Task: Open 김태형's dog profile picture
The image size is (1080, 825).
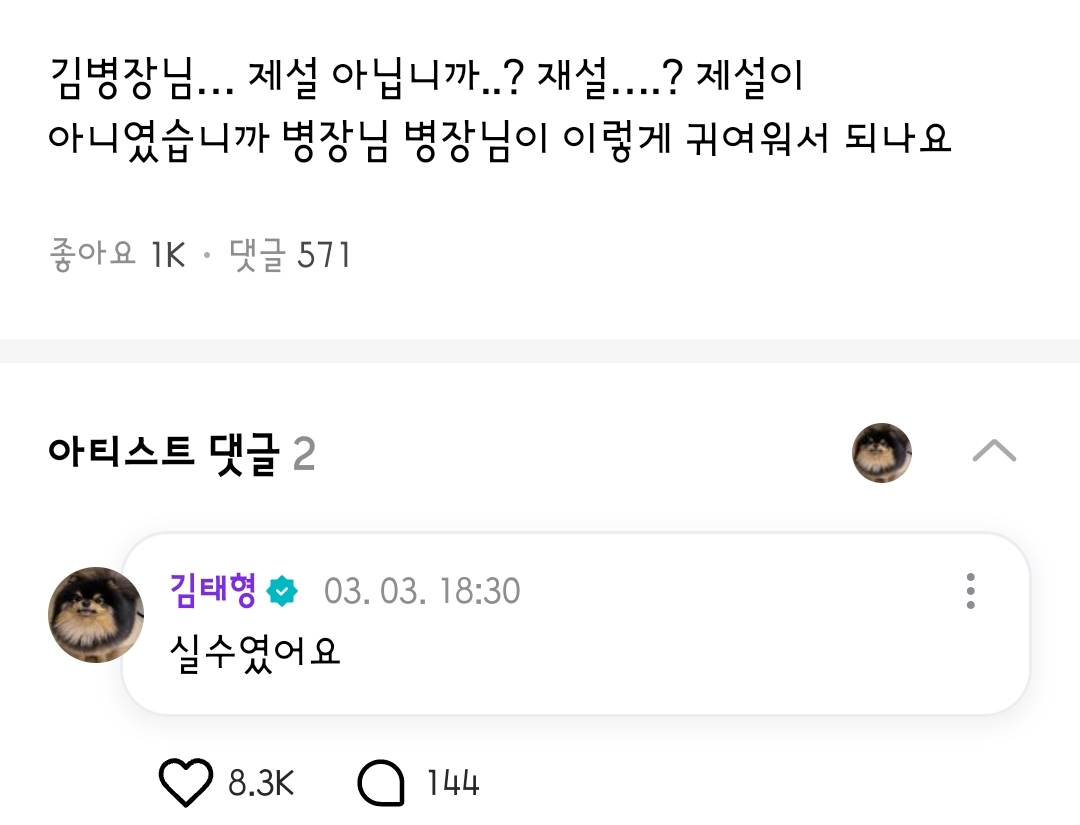Action: click(x=96, y=615)
